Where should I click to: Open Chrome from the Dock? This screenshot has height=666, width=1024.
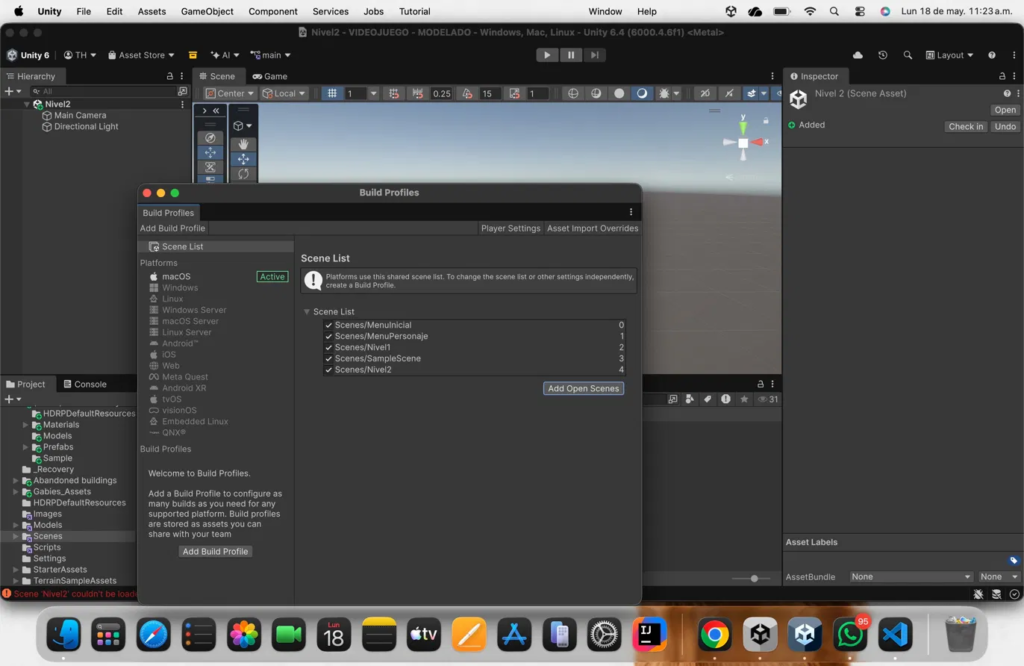coord(714,634)
